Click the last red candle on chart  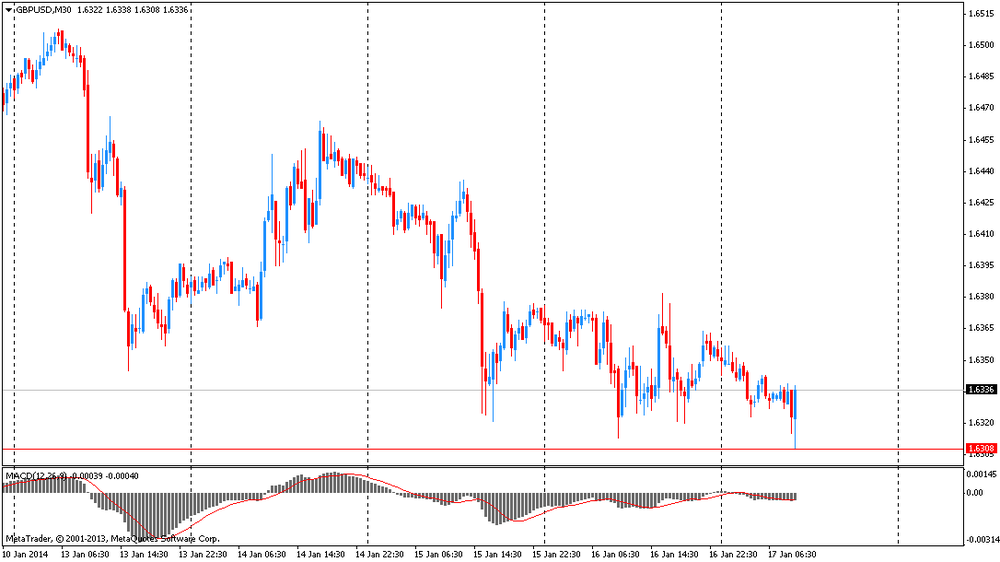click(793, 403)
